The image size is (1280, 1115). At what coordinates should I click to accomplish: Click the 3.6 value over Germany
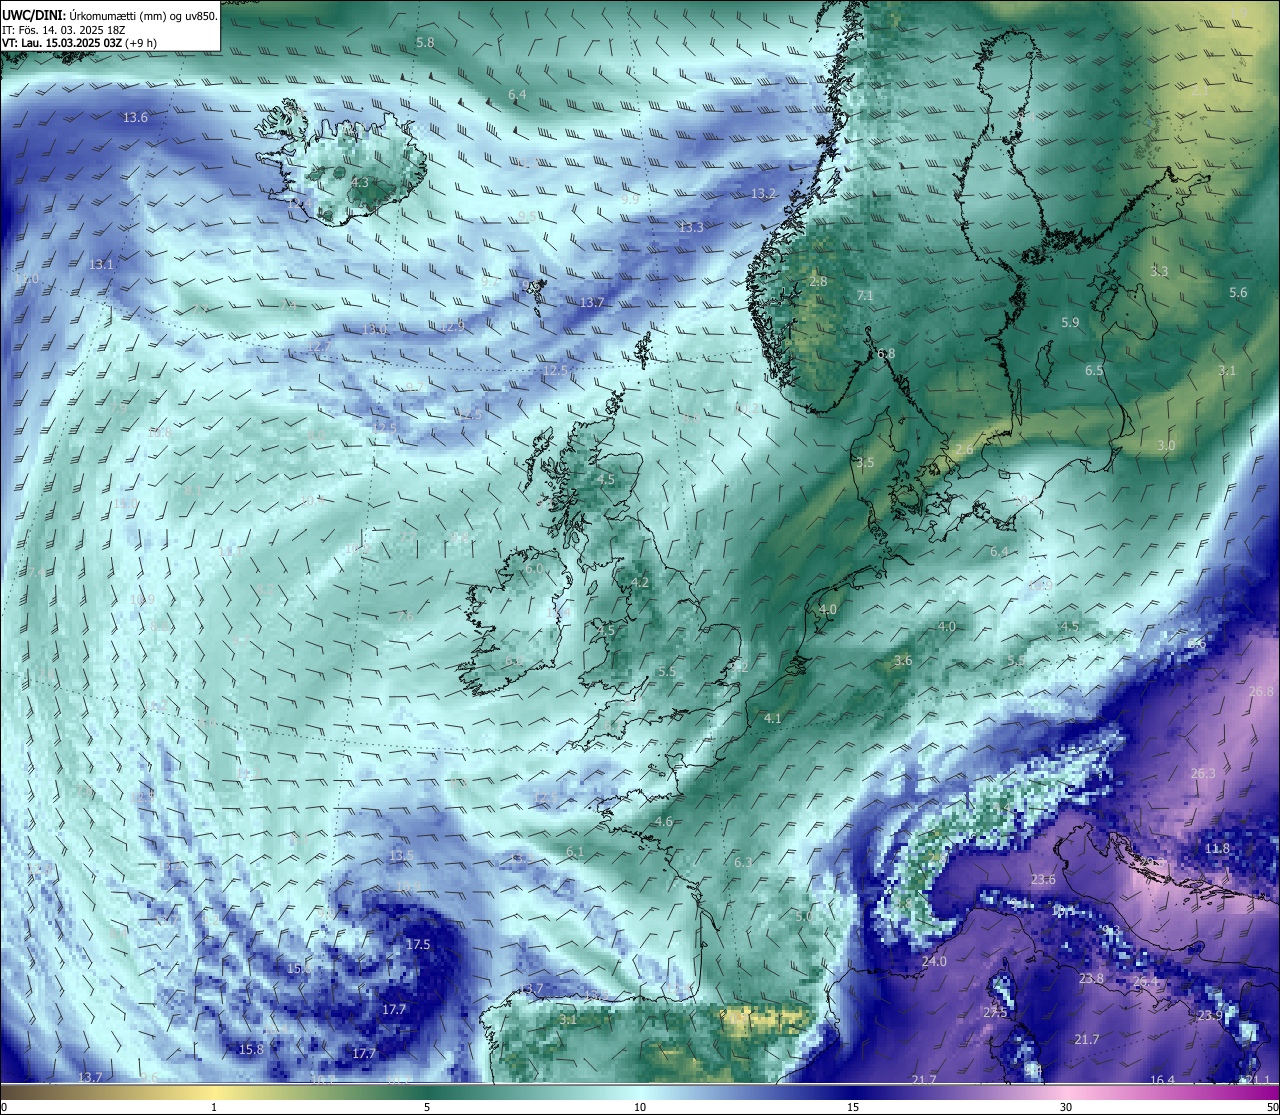[x=903, y=661]
